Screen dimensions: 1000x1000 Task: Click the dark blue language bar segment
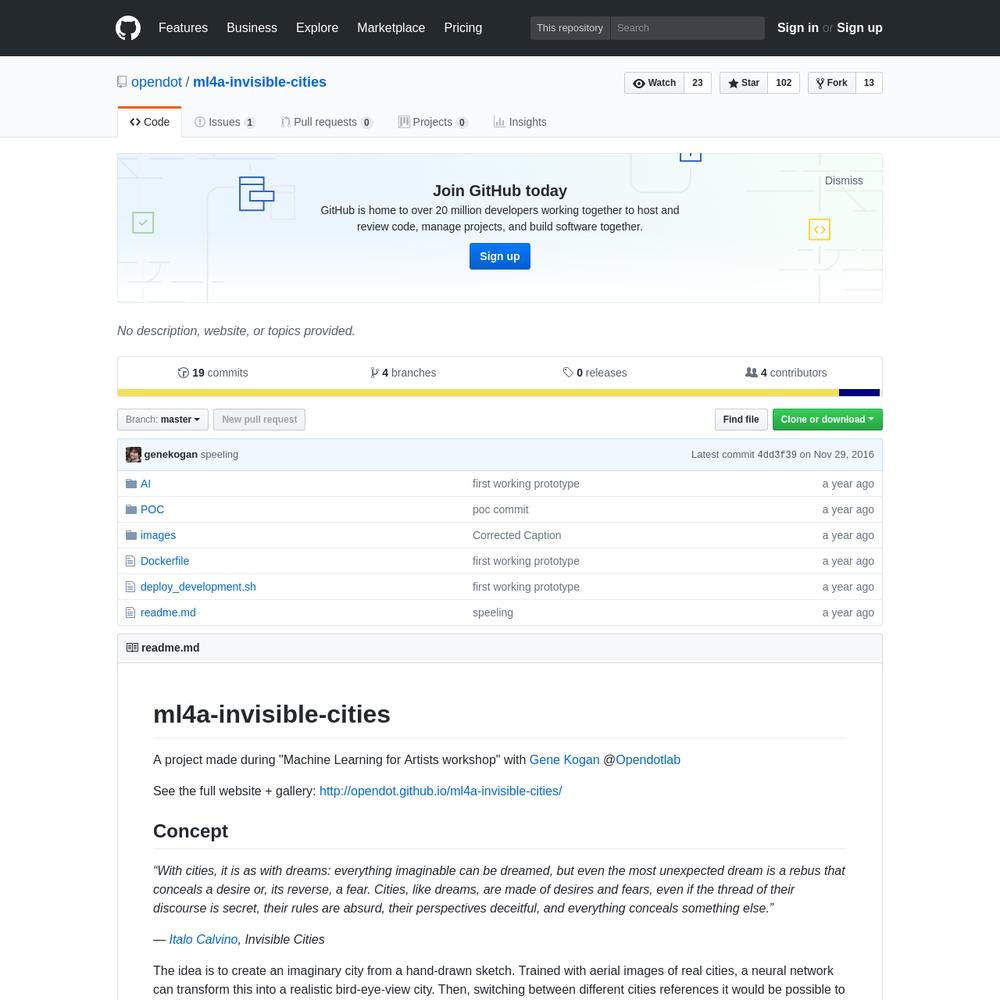(859, 393)
